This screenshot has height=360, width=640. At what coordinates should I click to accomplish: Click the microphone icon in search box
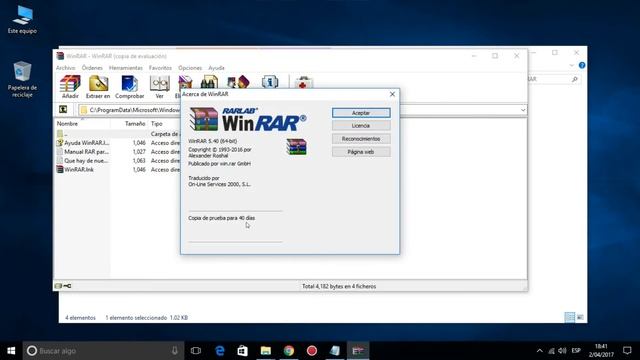175,351
